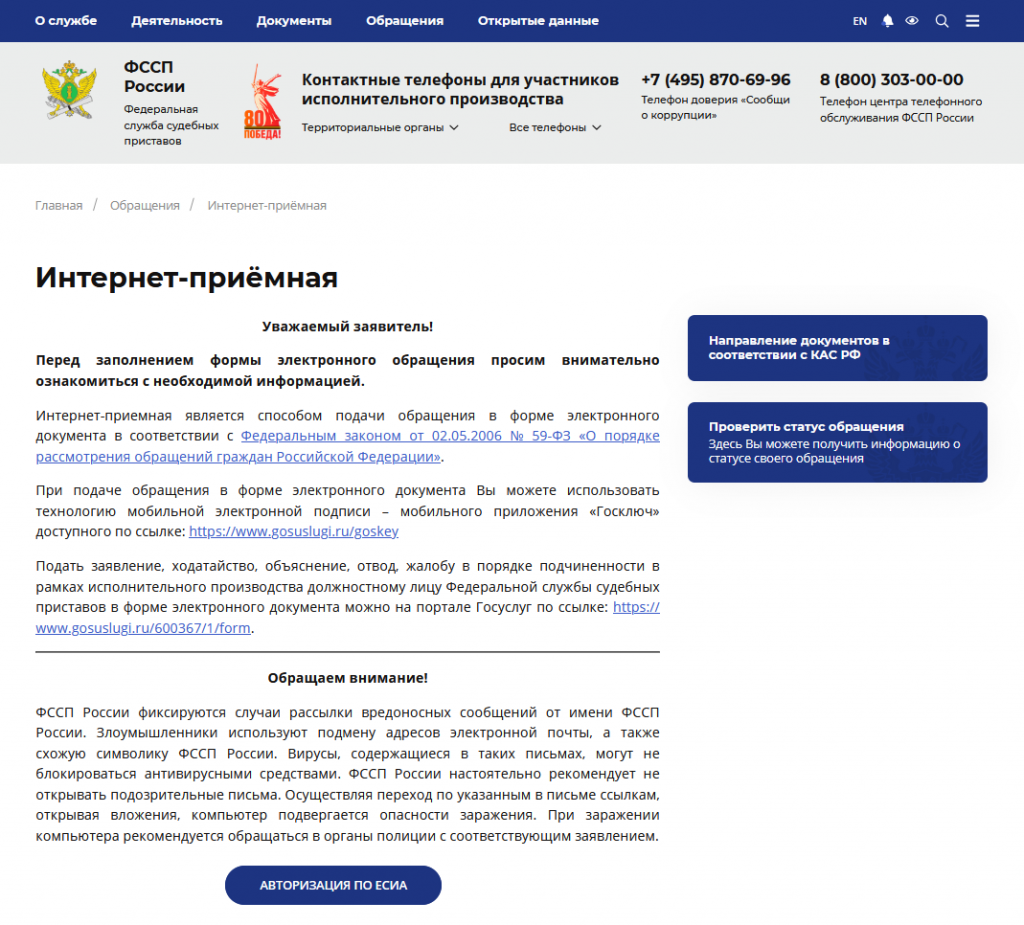Viewport: 1024px width, 925px height.
Task: Click the 80 Победа anniversary emblem
Action: [x=263, y=103]
